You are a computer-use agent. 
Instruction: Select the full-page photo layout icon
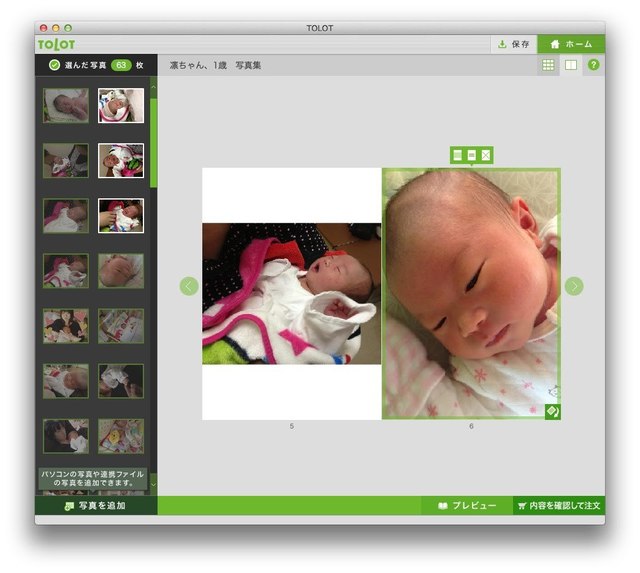click(x=457, y=155)
